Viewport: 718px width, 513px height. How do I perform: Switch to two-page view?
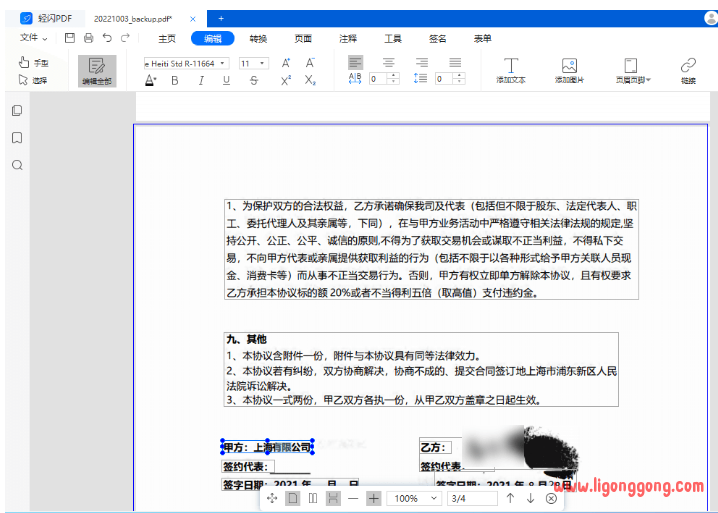pos(313,498)
